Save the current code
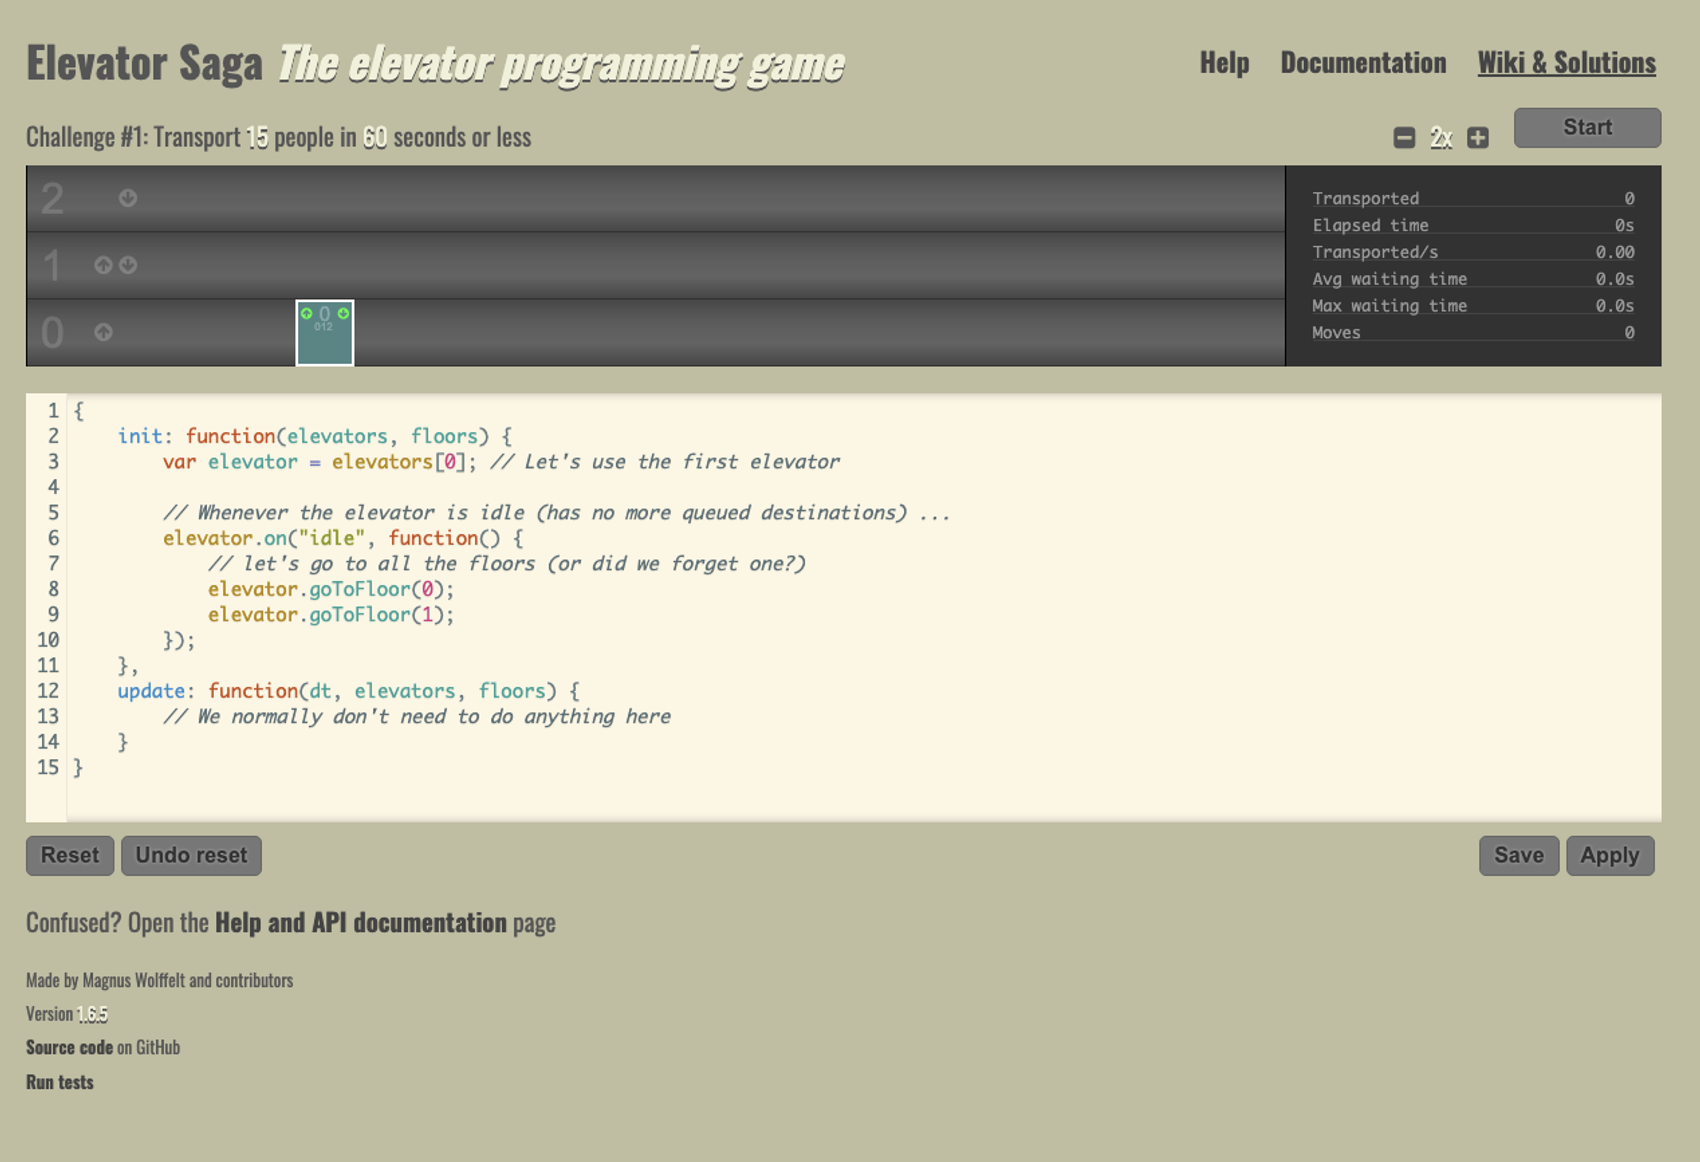Image resolution: width=1700 pixels, height=1162 pixels. click(x=1519, y=856)
